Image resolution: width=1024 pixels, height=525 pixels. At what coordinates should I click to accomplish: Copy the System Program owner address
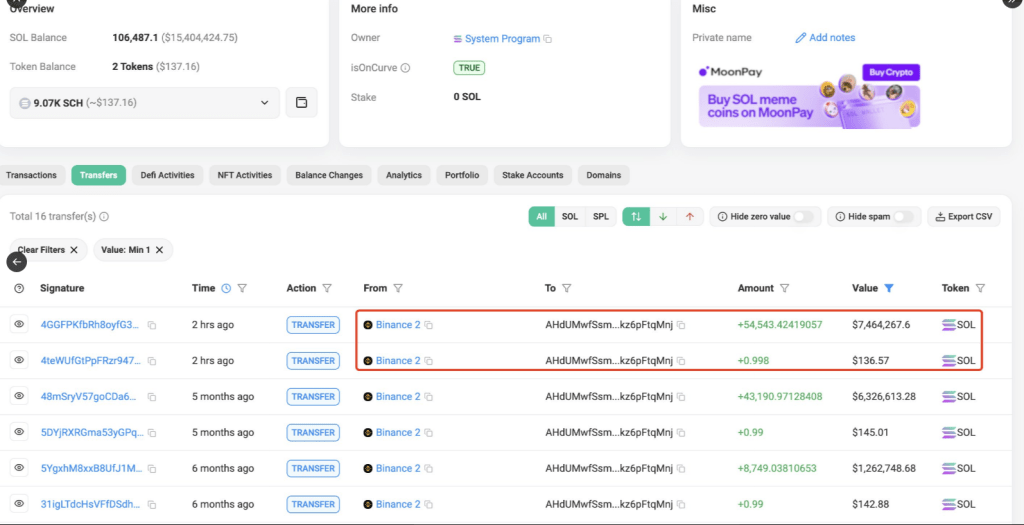point(548,39)
